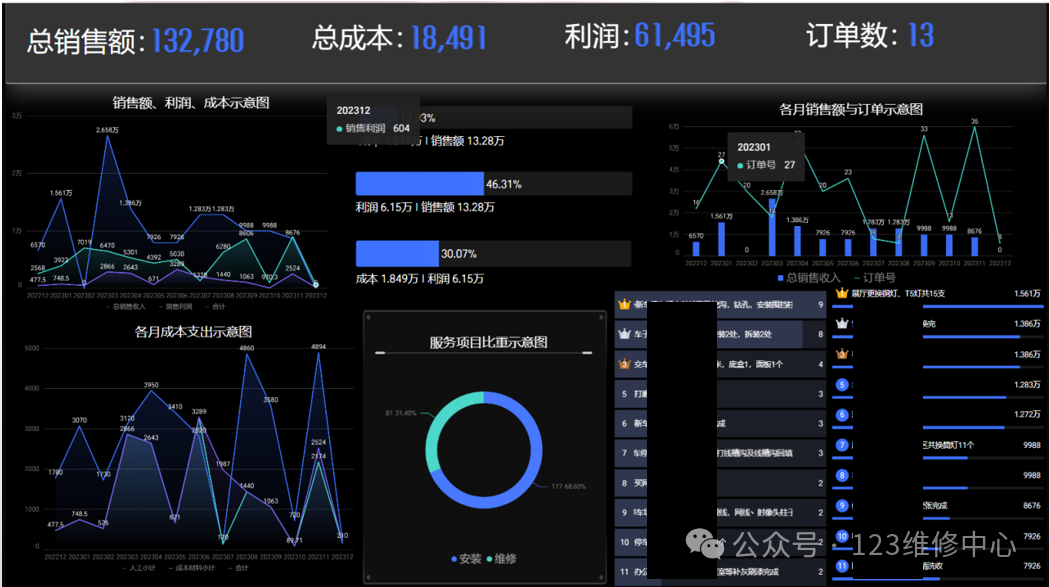
Task: Click the blue rank badge numbered 11
Action: (x=841, y=565)
